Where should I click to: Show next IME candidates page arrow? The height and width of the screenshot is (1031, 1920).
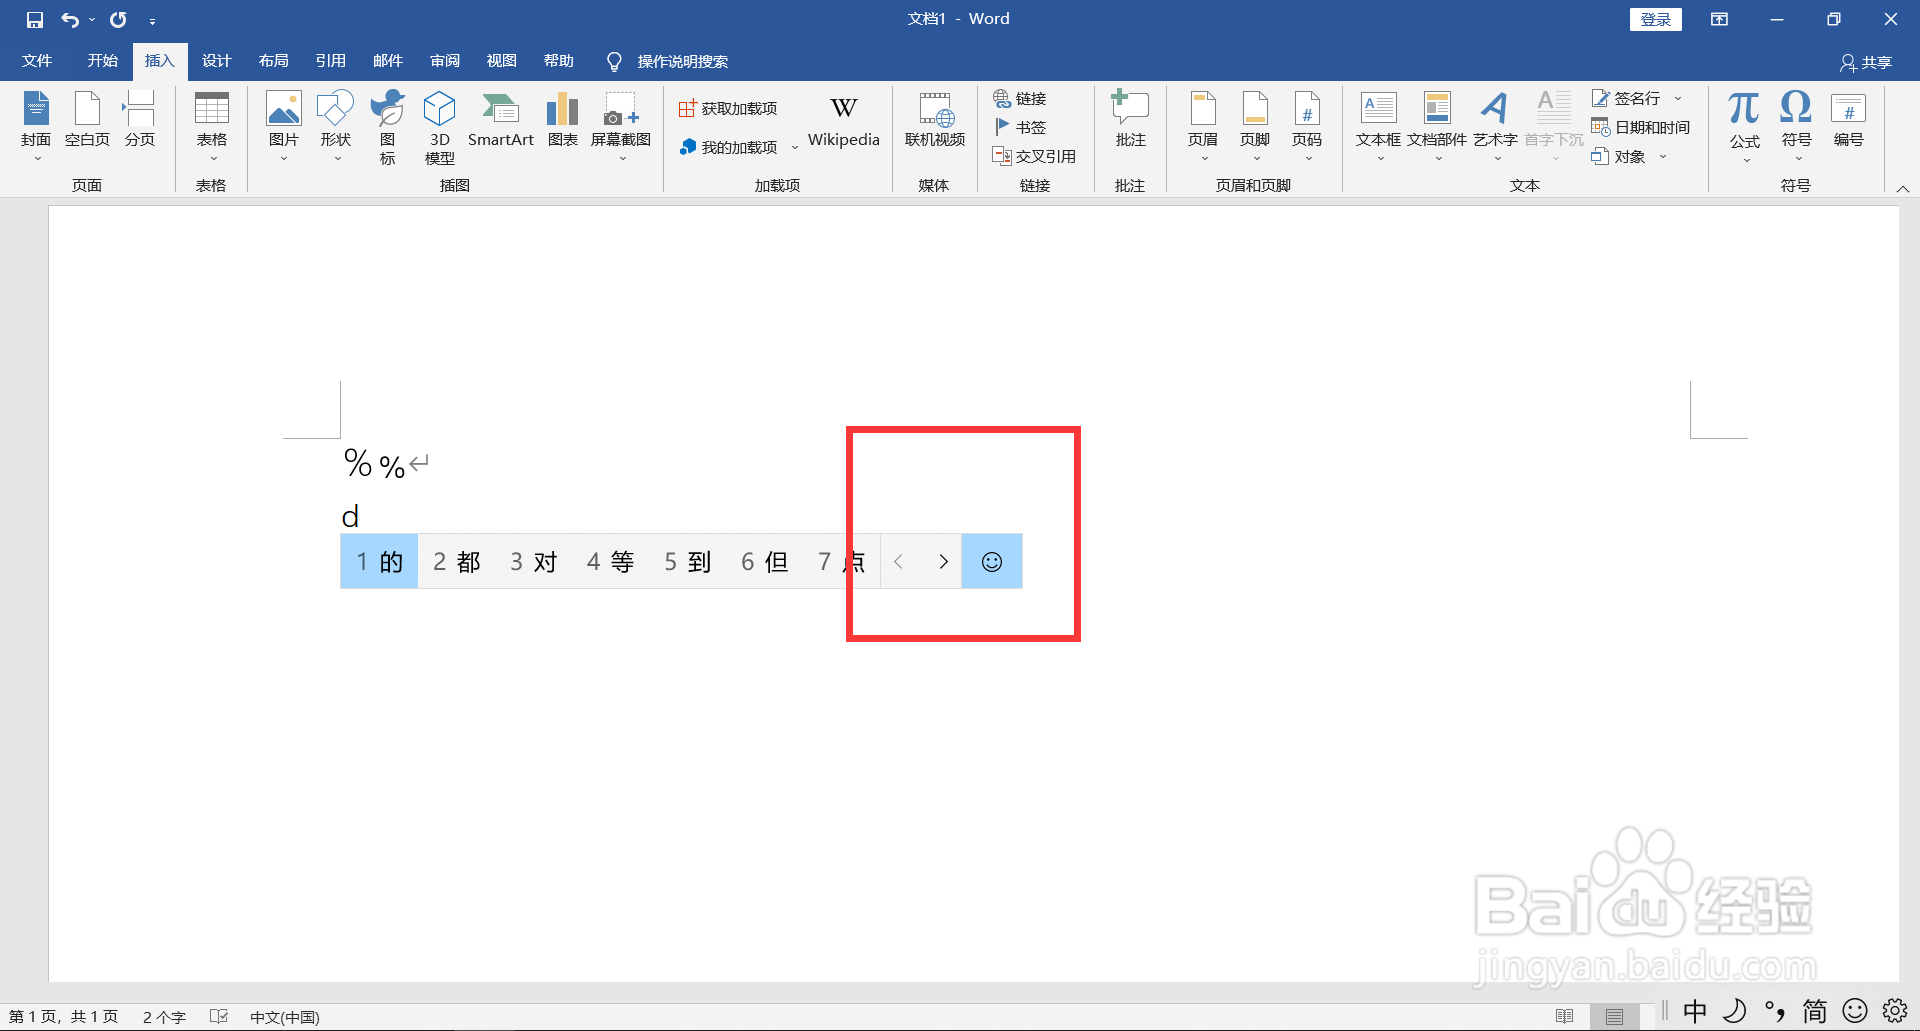[943, 562]
